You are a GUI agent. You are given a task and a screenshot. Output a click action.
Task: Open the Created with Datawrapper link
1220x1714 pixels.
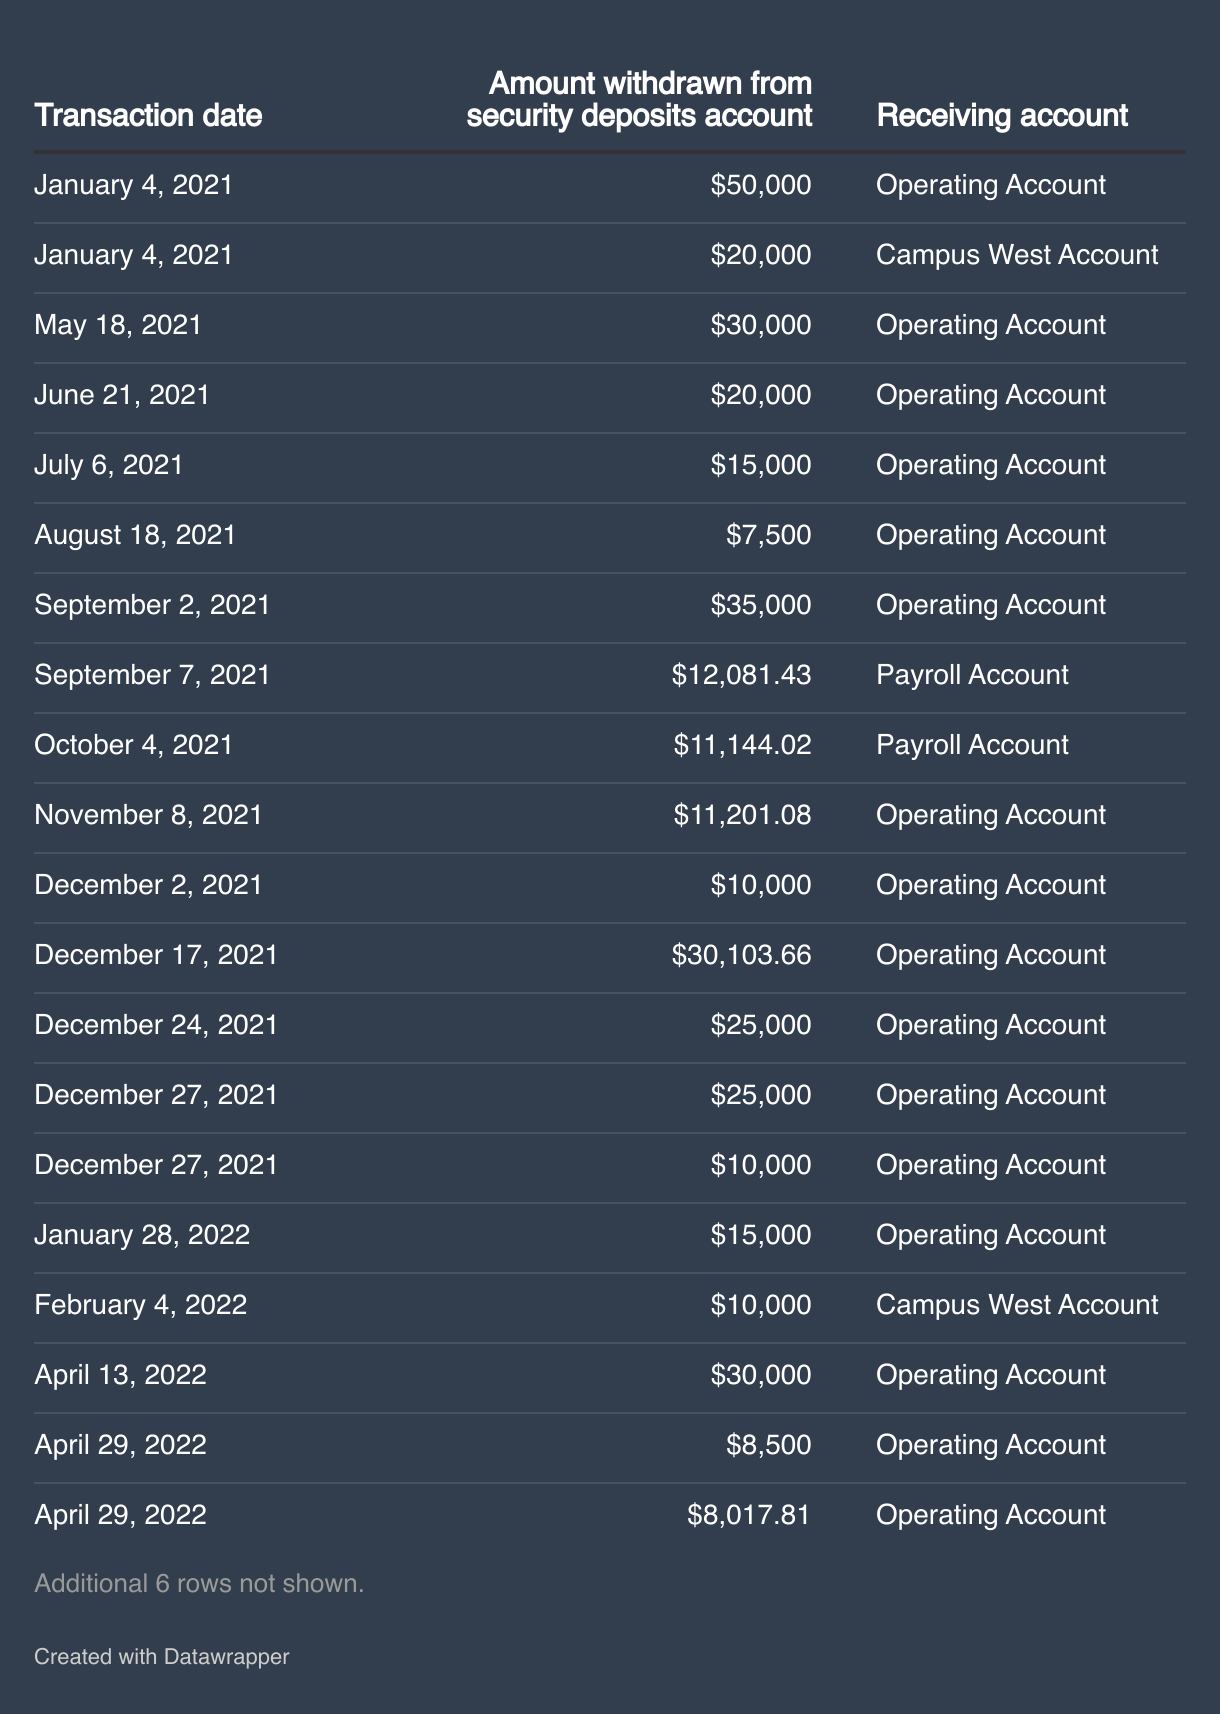[161, 1656]
